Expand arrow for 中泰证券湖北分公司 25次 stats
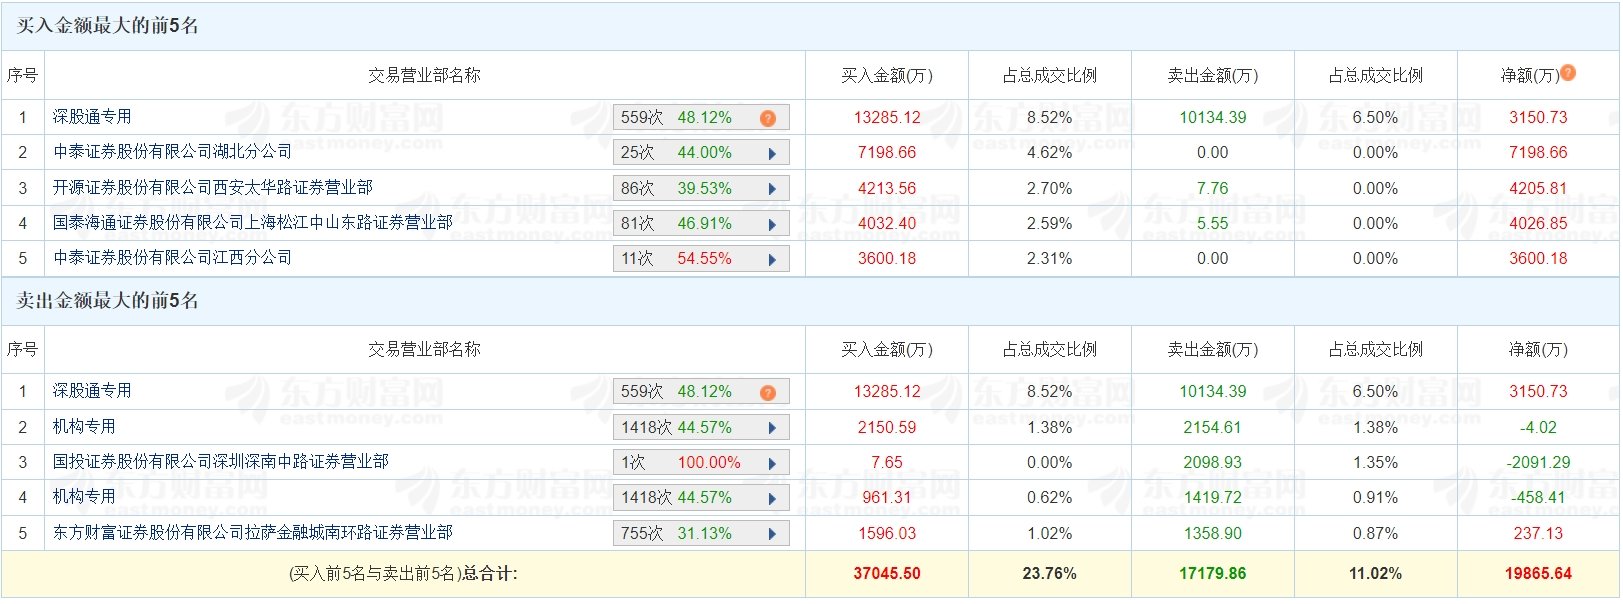 (x=772, y=153)
